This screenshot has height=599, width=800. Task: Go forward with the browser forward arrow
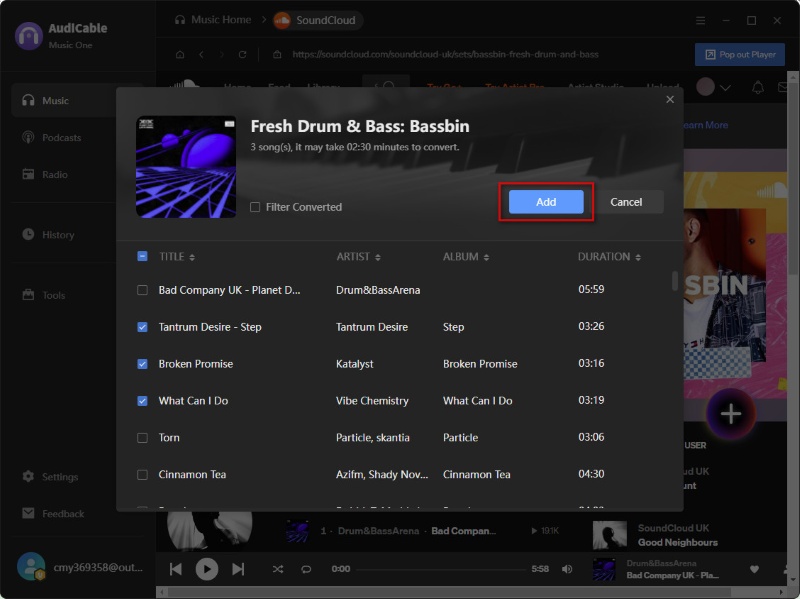(221, 55)
